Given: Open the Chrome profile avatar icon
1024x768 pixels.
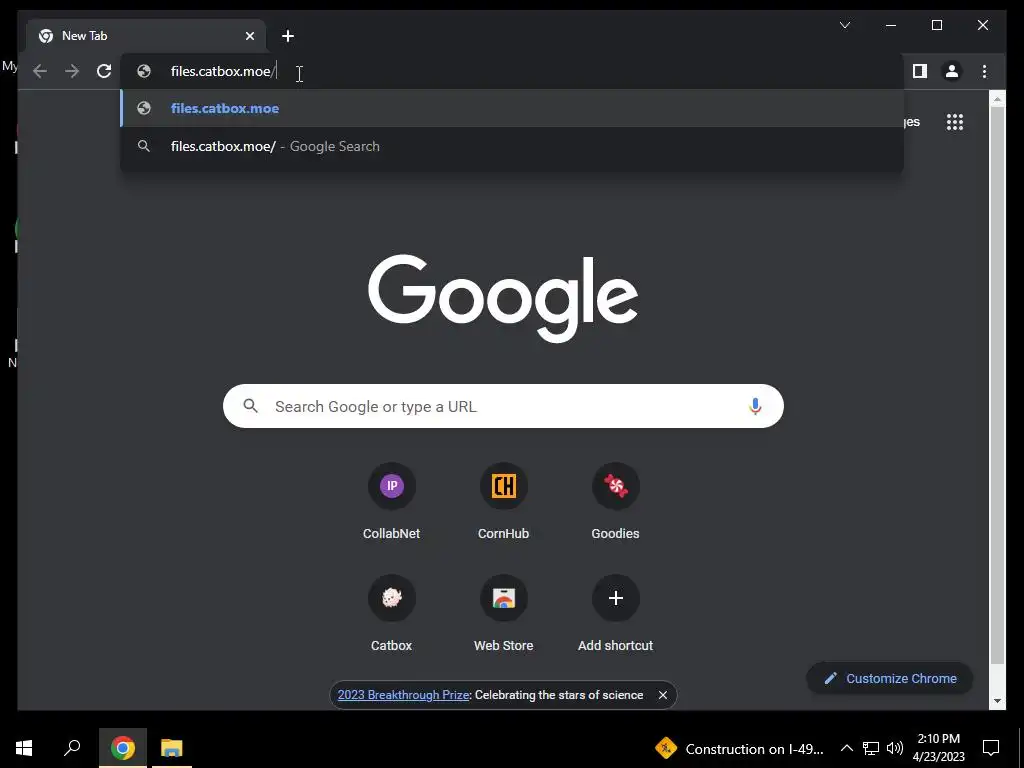Looking at the screenshot, I should coord(952,71).
